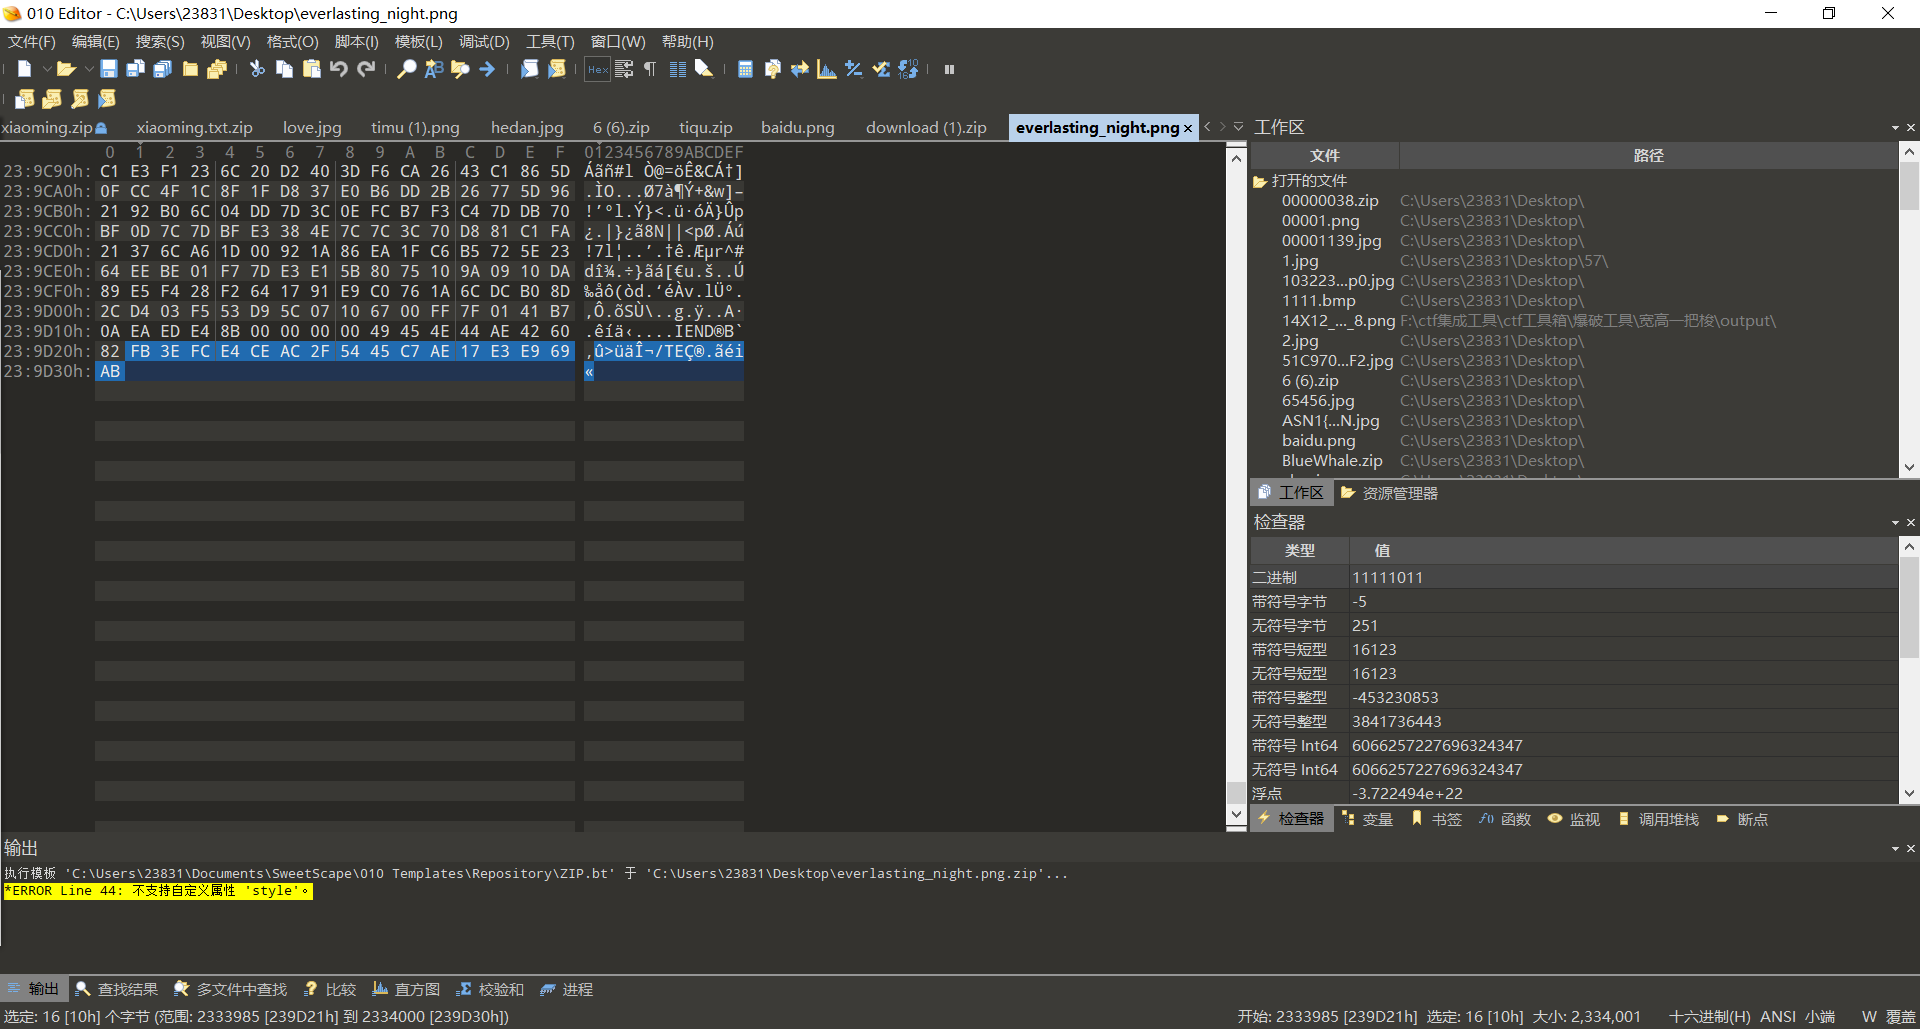Save the file with the floppy disk icon
This screenshot has width=1920, height=1029.
pyautogui.click(x=109, y=69)
